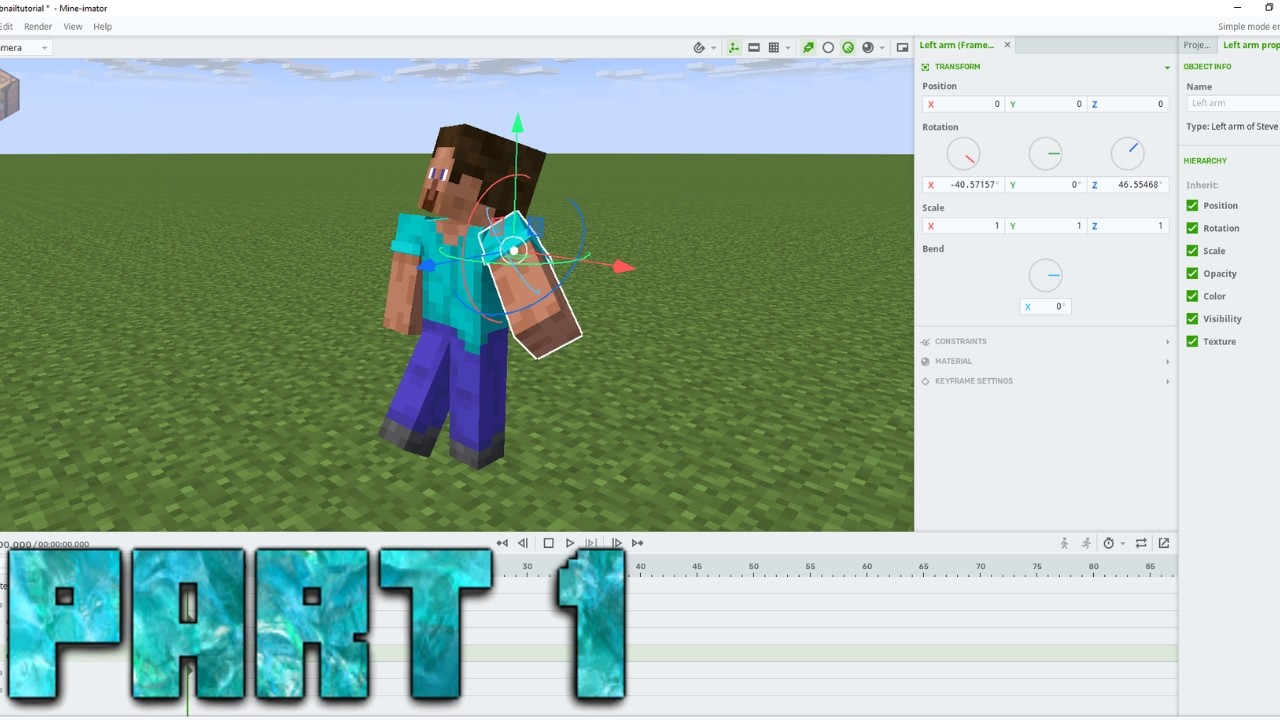Toggle the Transform section enable icon
The width and height of the screenshot is (1280, 720).
pos(925,67)
